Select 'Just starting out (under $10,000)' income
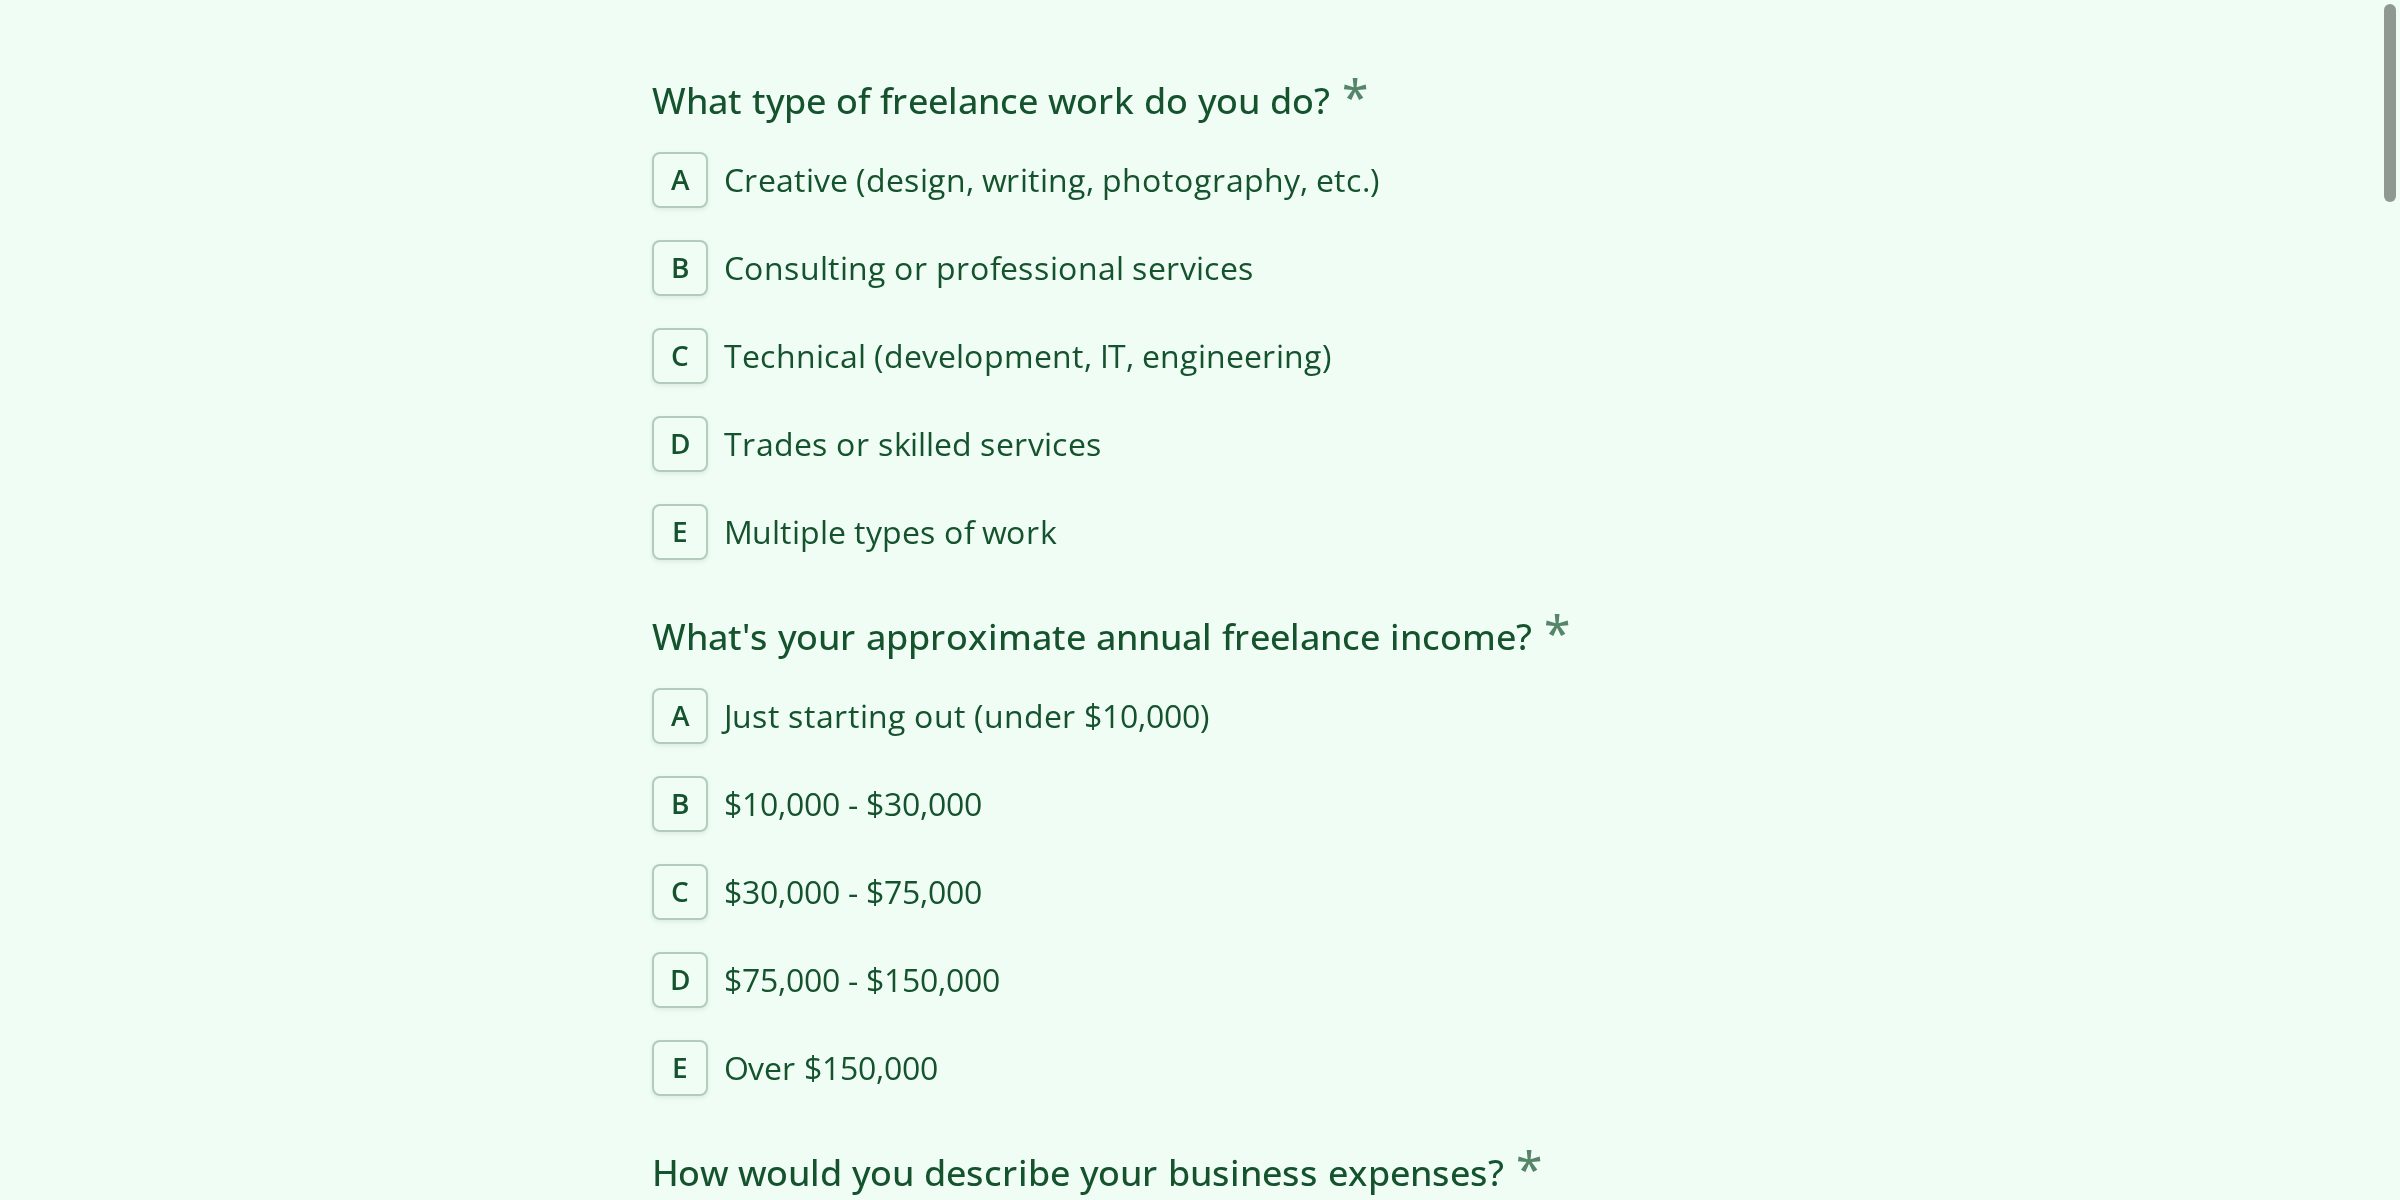This screenshot has height=1200, width=2400. pyautogui.click(x=965, y=717)
